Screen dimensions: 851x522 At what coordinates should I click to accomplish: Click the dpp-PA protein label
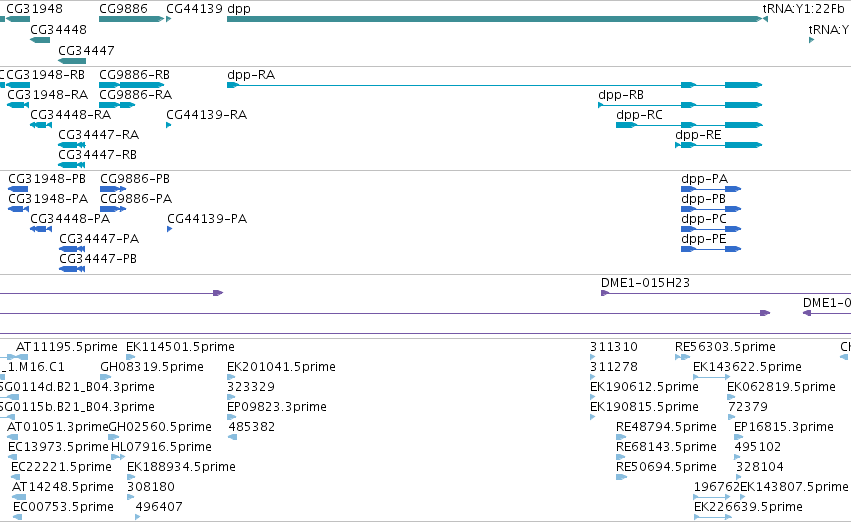(704, 179)
